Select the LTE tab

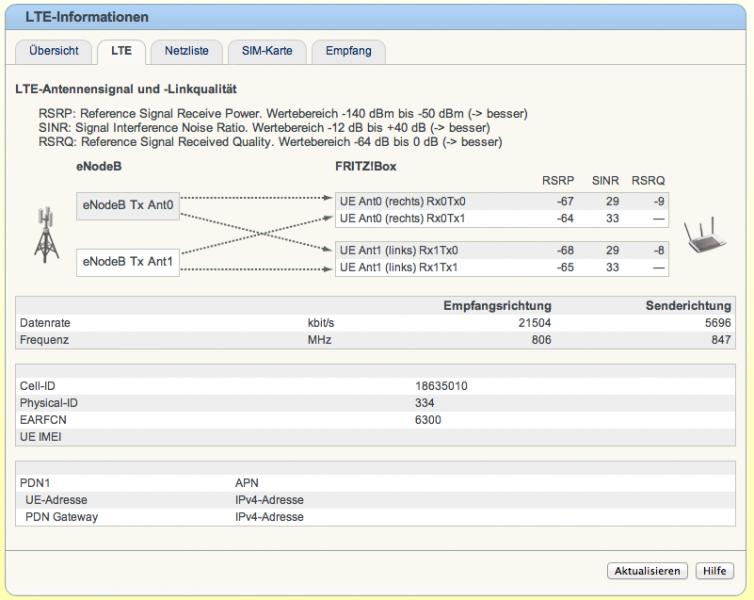[x=121, y=51]
